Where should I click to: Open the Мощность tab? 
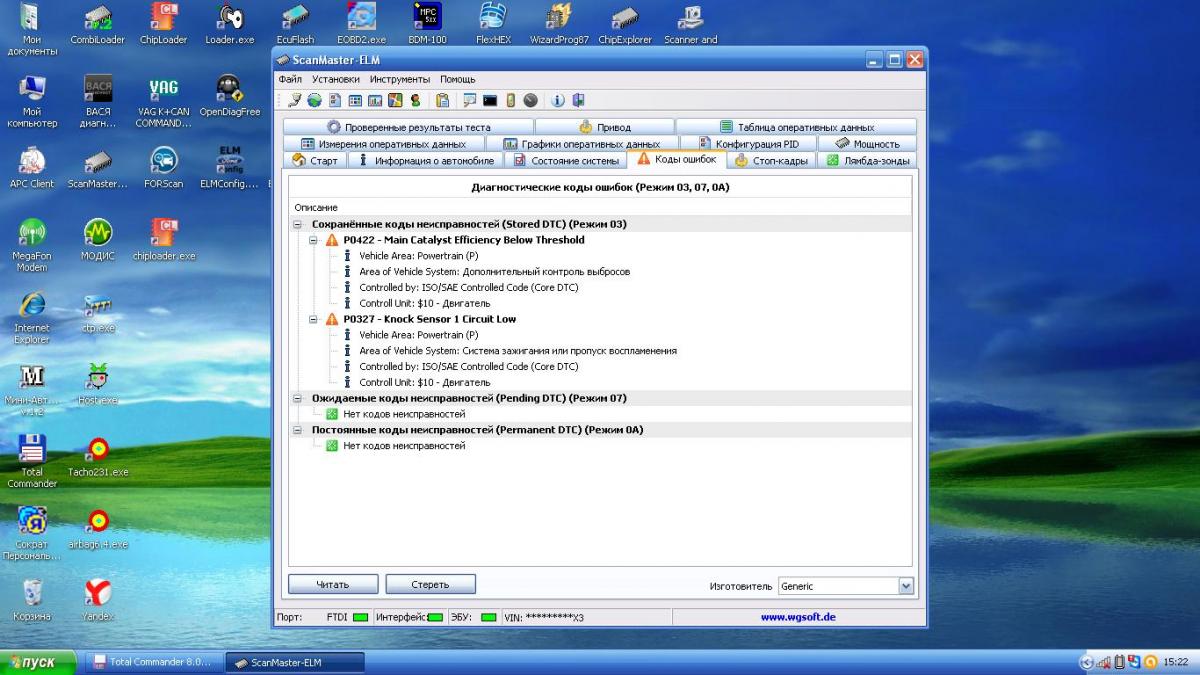[867, 144]
